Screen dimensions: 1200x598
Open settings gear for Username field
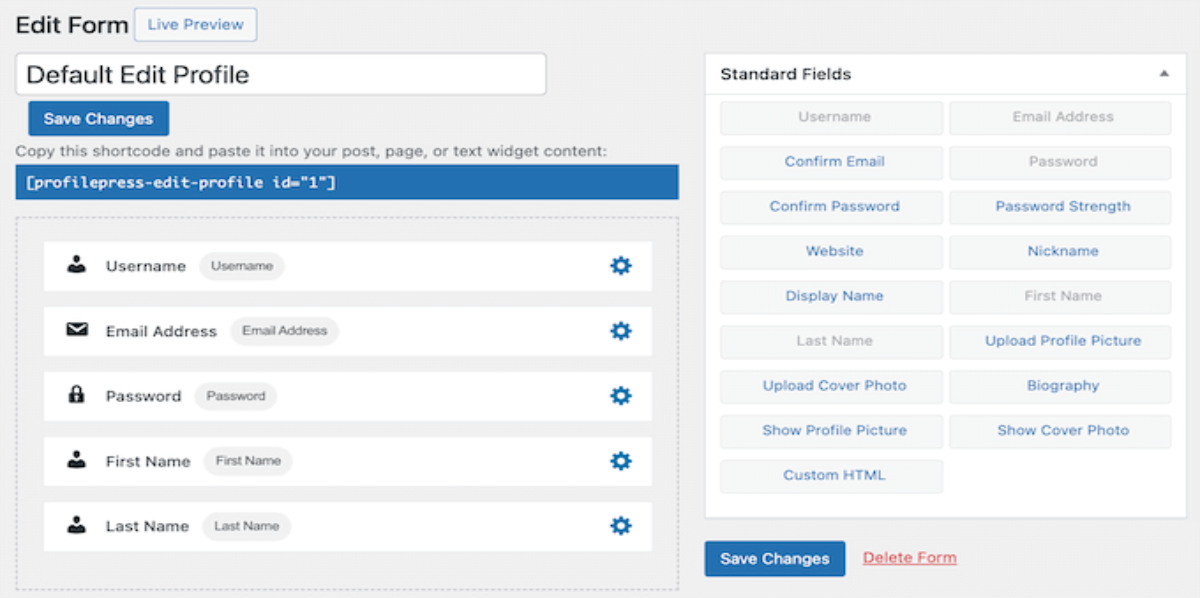[x=621, y=266]
